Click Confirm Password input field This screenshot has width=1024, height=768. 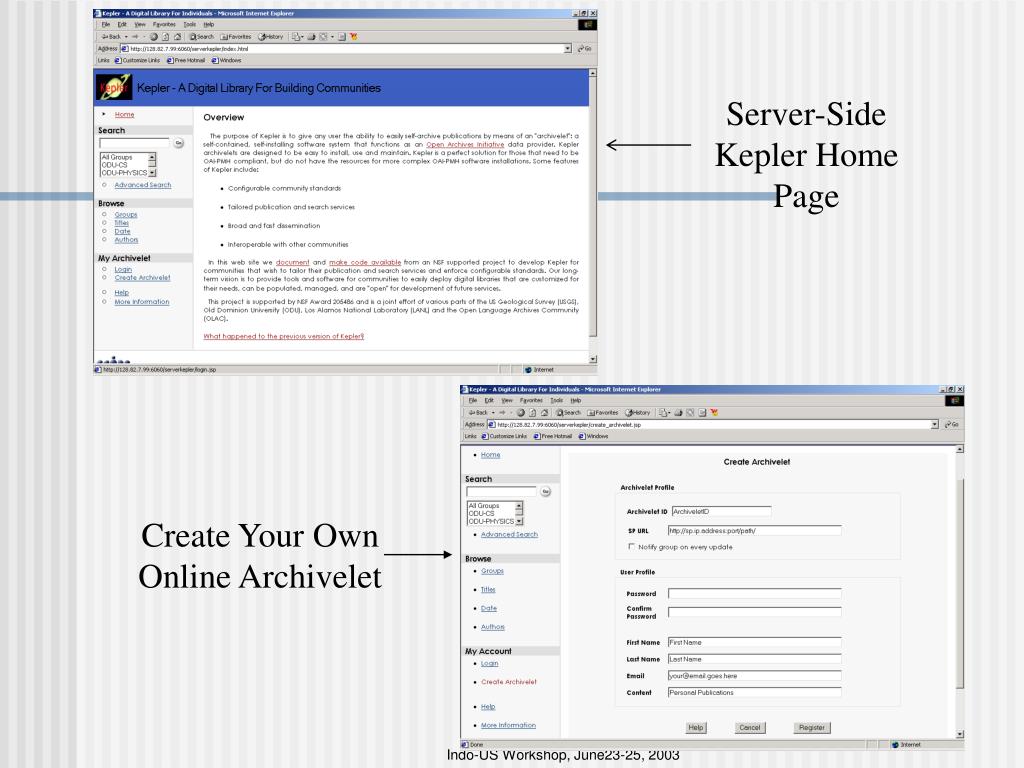pos(754,612)
